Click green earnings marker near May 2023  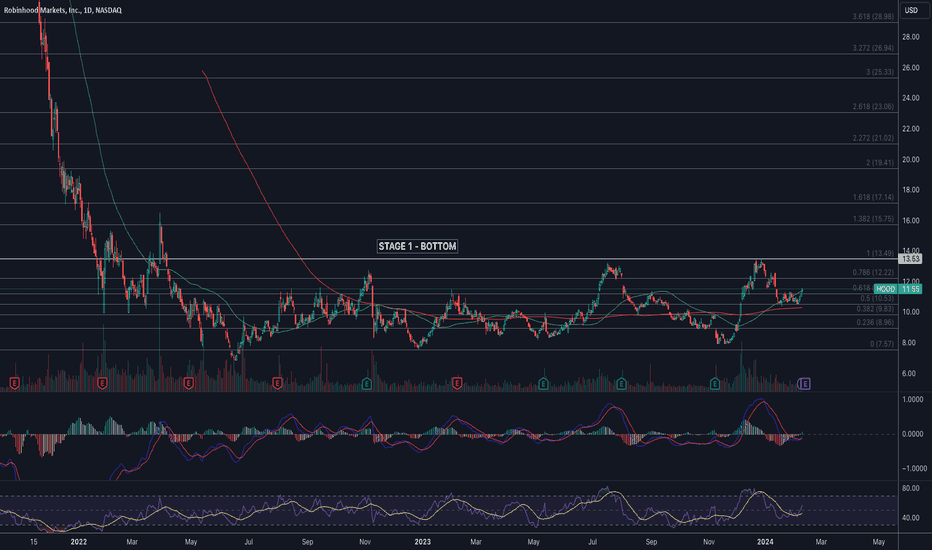click(x=543, y=384)
